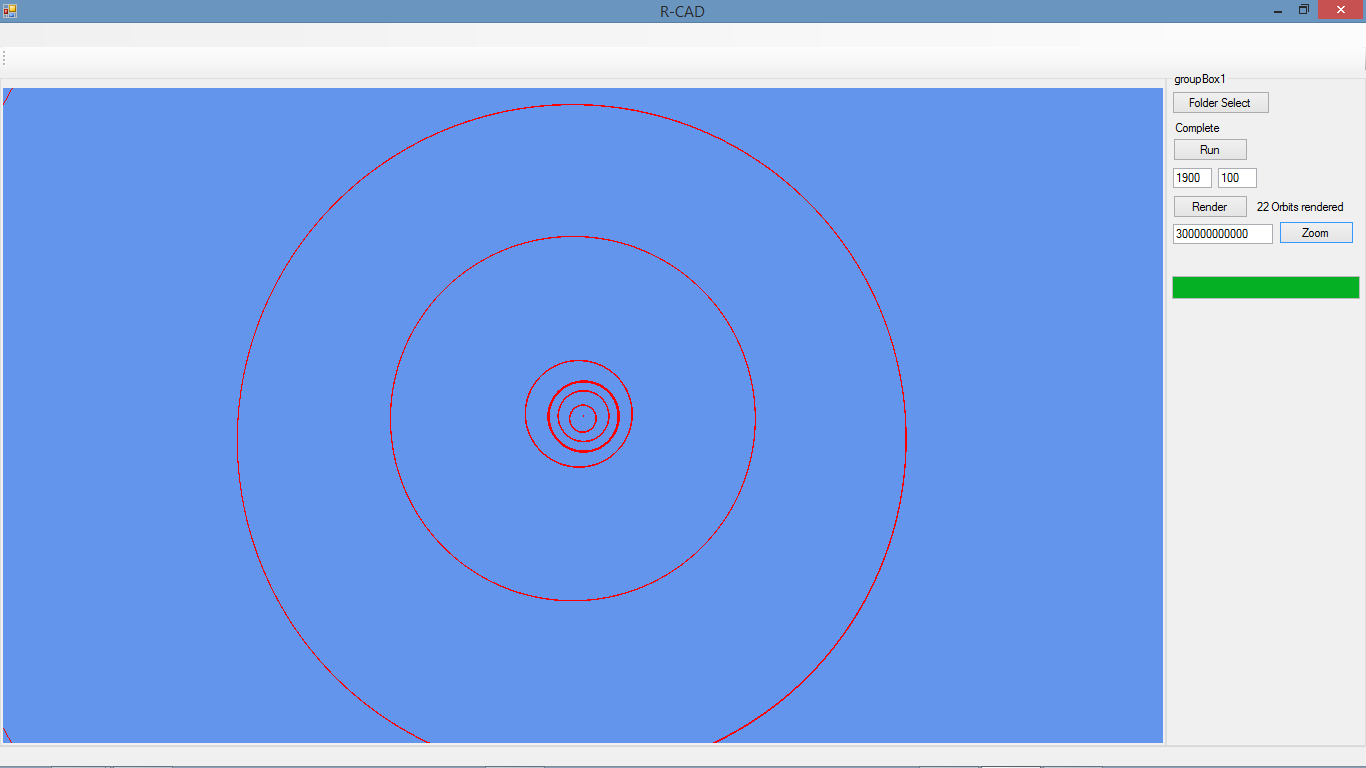This screenshot has width=1366, height=768.
Task: Click the green progress bar
Action: coord(1265,288)
